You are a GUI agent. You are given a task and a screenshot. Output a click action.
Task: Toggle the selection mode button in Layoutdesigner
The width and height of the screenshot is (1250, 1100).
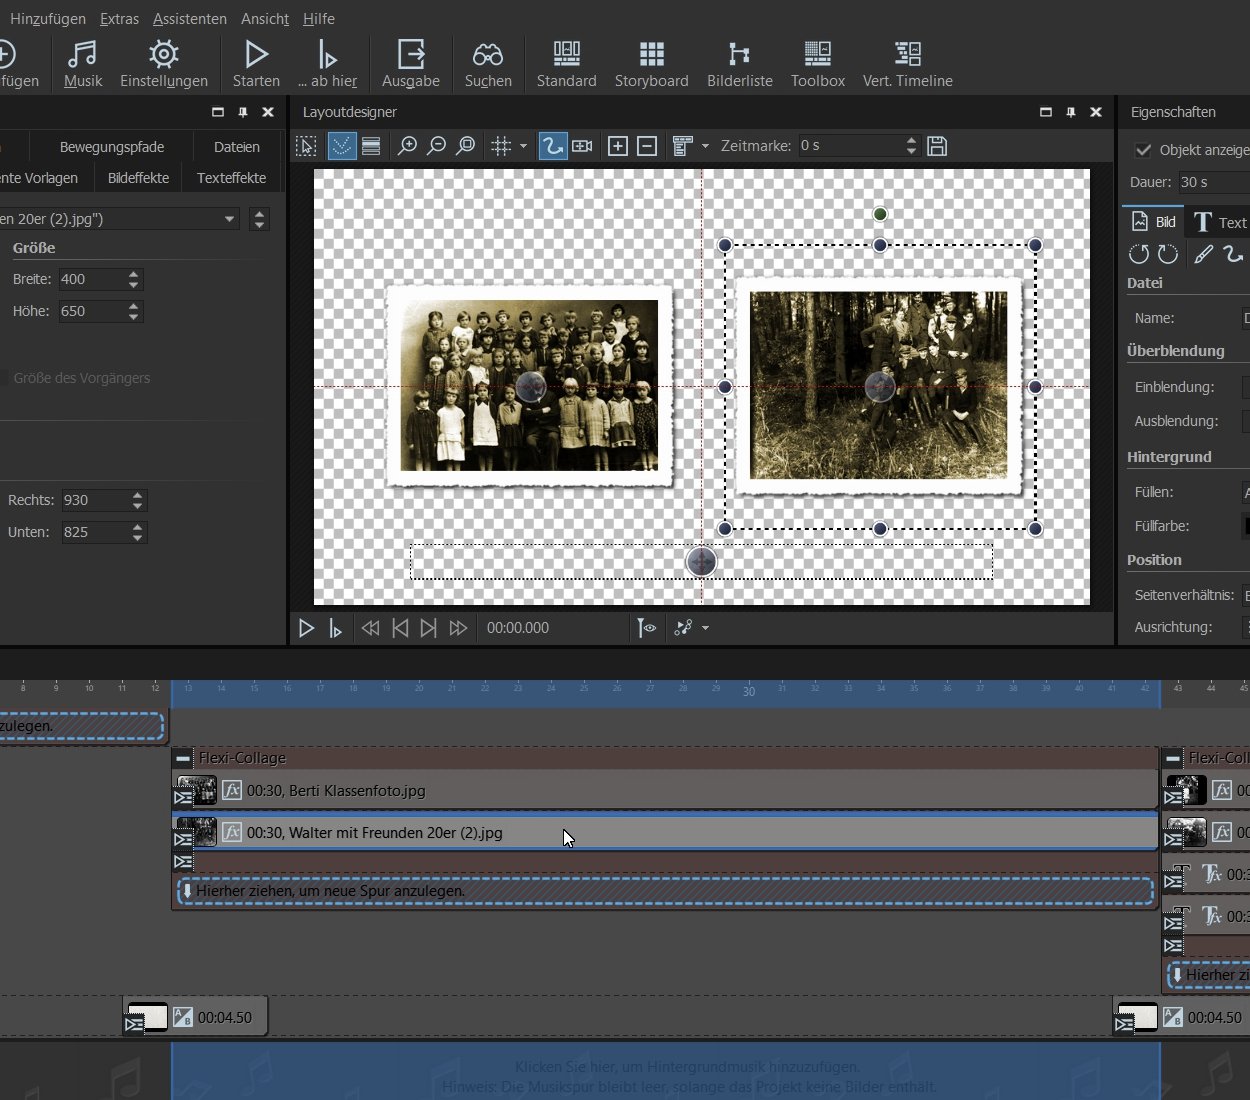coord(307,147)
